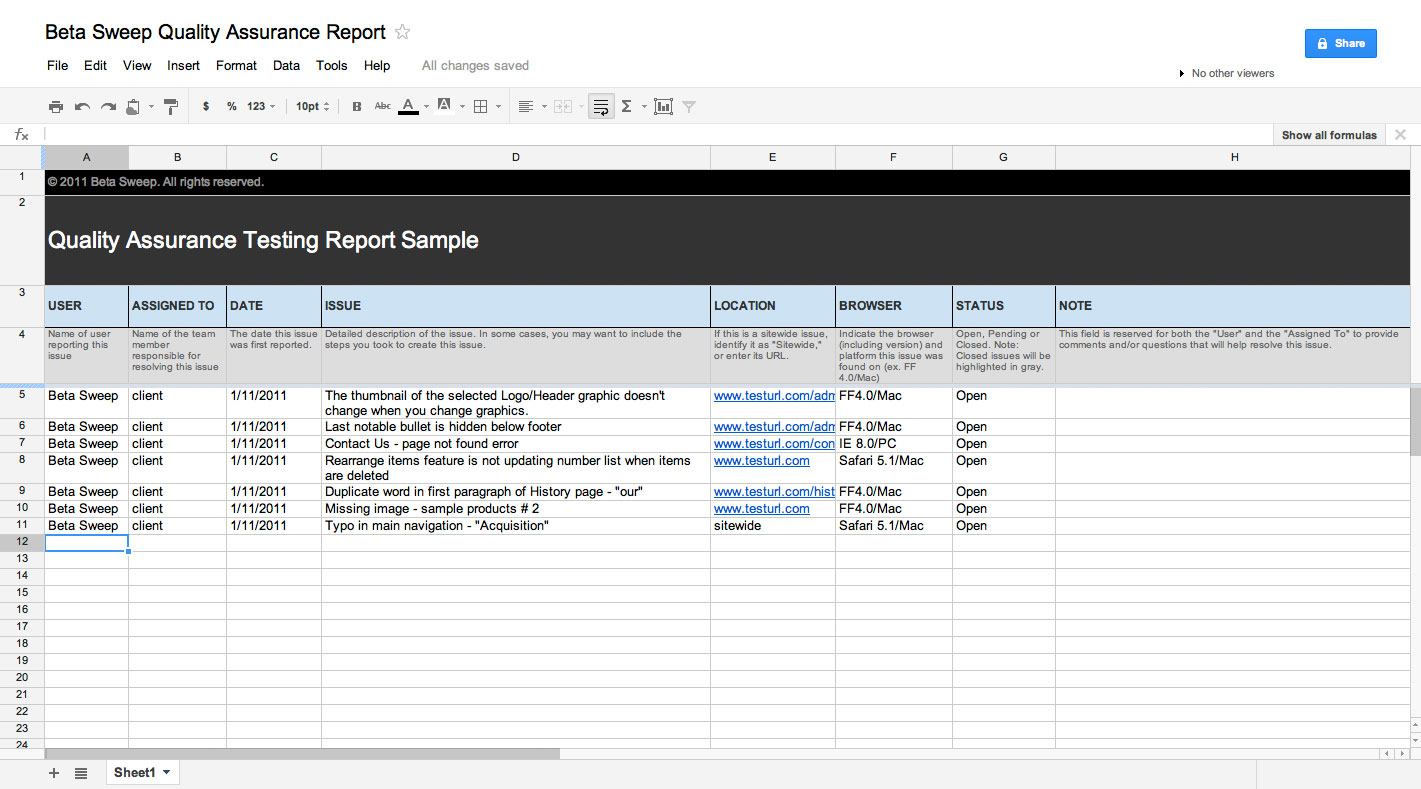Screen dimensions: 1421x789
Task: Open the sigma functions icon
Action: 627,106
